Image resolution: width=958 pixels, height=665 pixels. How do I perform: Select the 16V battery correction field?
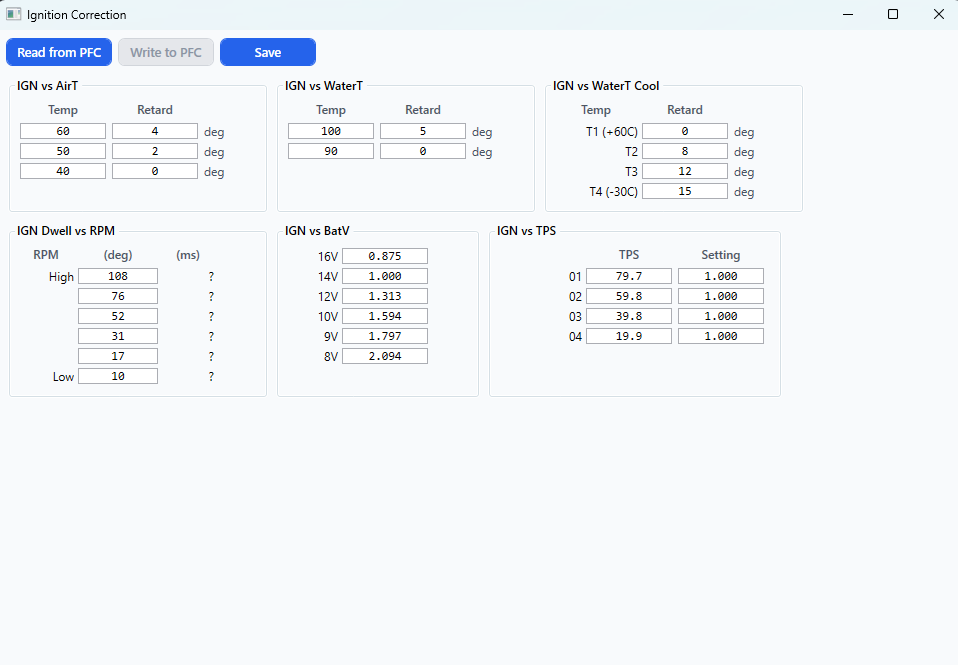pyautogui.click(x=385, y=255)
